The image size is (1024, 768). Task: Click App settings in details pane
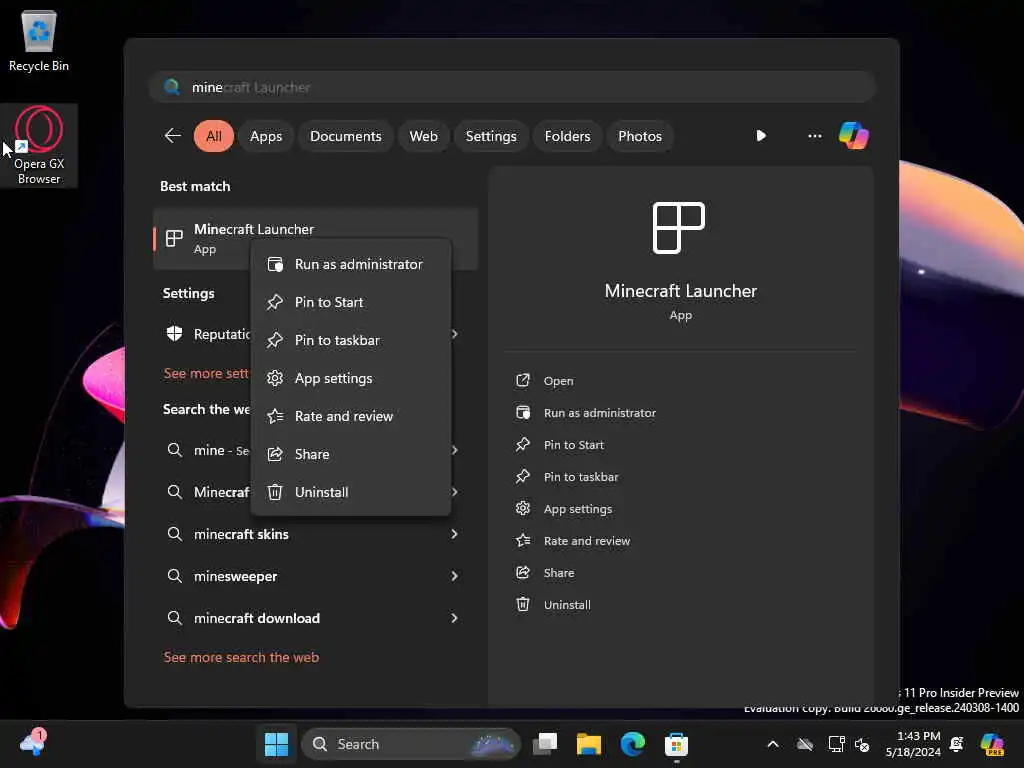564,509
